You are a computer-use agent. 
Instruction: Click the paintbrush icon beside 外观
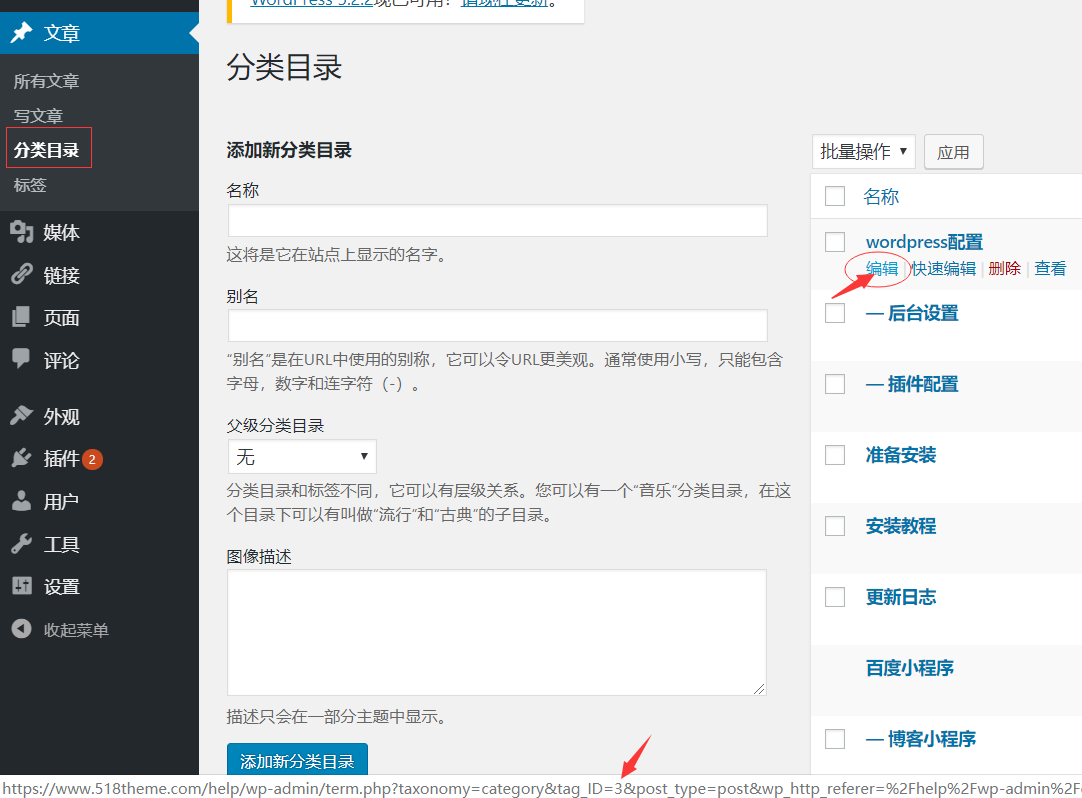(21, 416)
